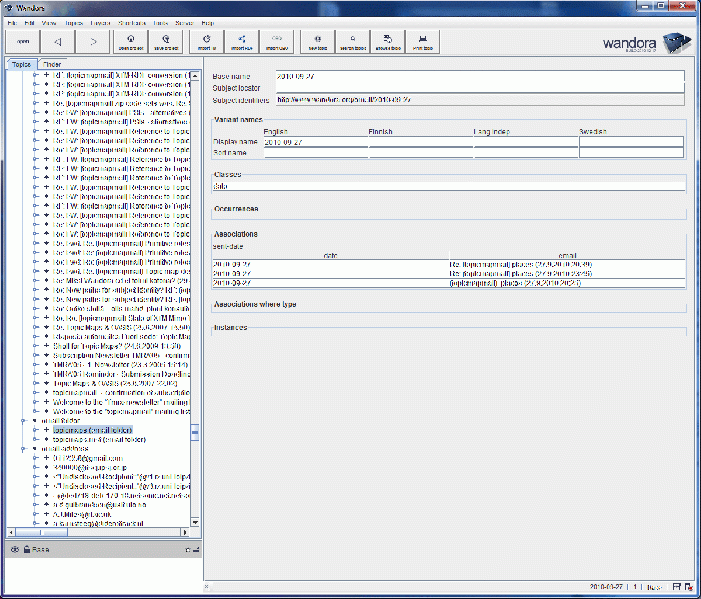Collapse the email-address tree node
Image resolution: width=701 pixels, height=599 pixels.
pyautogui.click(x=24, y=449)
